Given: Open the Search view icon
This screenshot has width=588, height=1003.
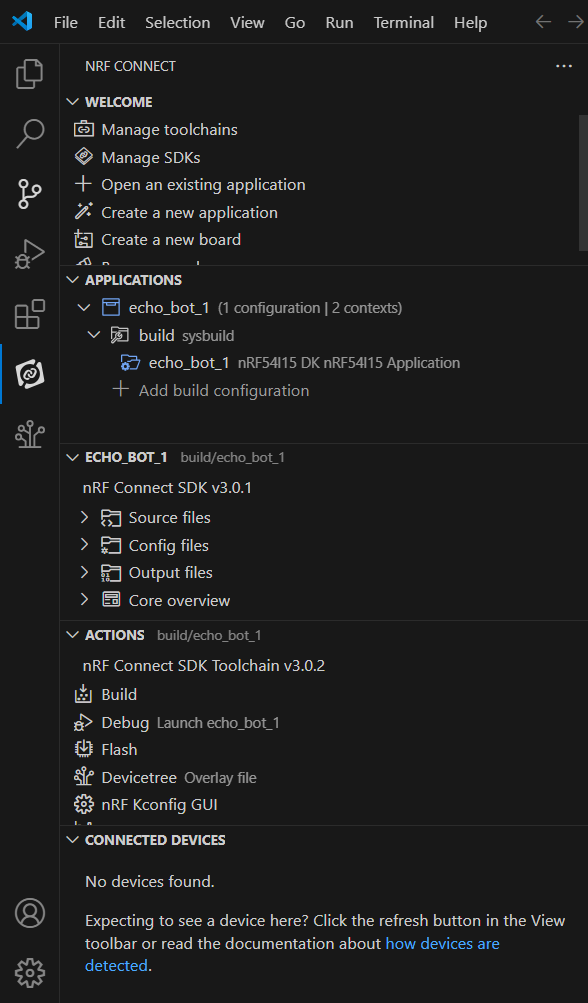Looking at the screenshot, I should (x=29, y=134).
